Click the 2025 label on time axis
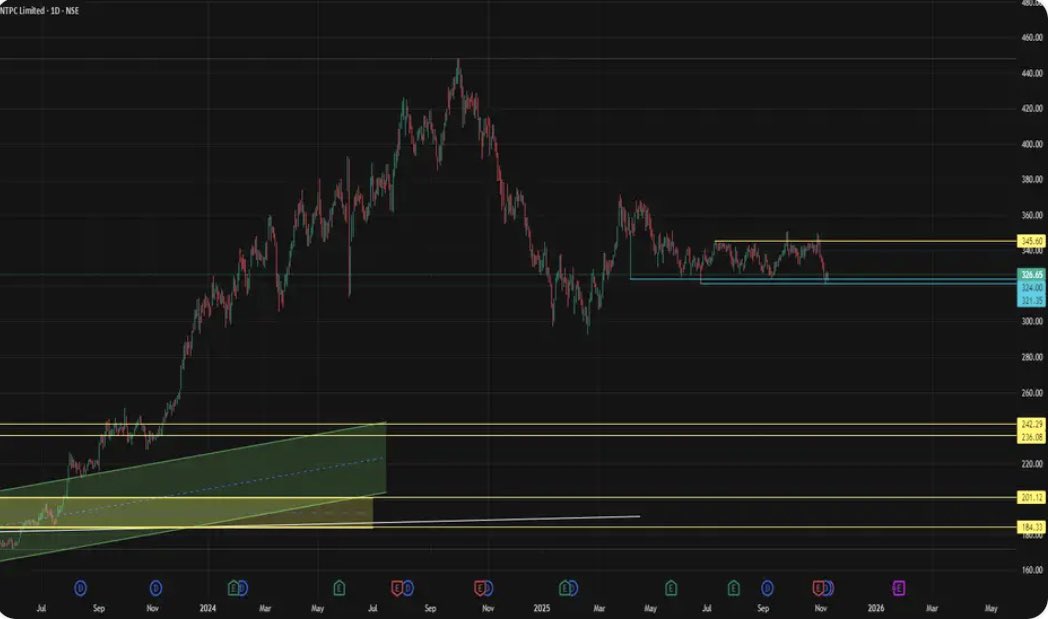The image size is (1048, 619). (x=541, y=608)
